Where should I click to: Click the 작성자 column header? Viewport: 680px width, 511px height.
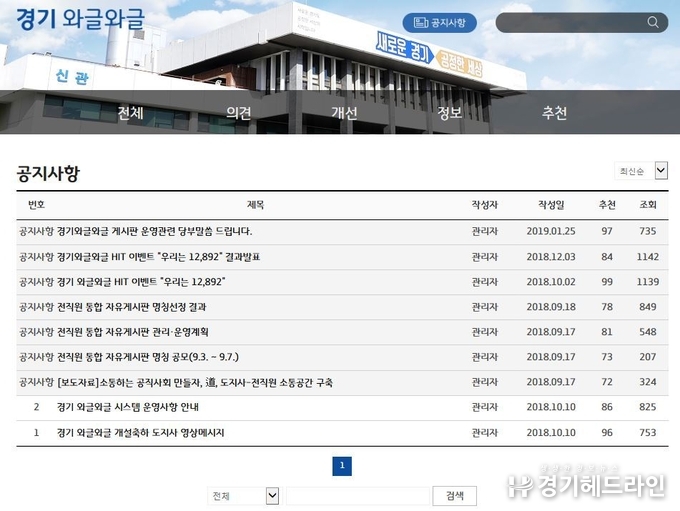coord(484,205)
